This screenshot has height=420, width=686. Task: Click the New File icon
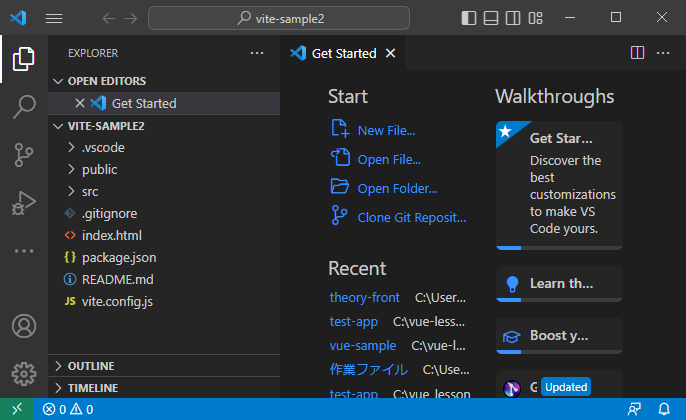[x=340, y=129]
